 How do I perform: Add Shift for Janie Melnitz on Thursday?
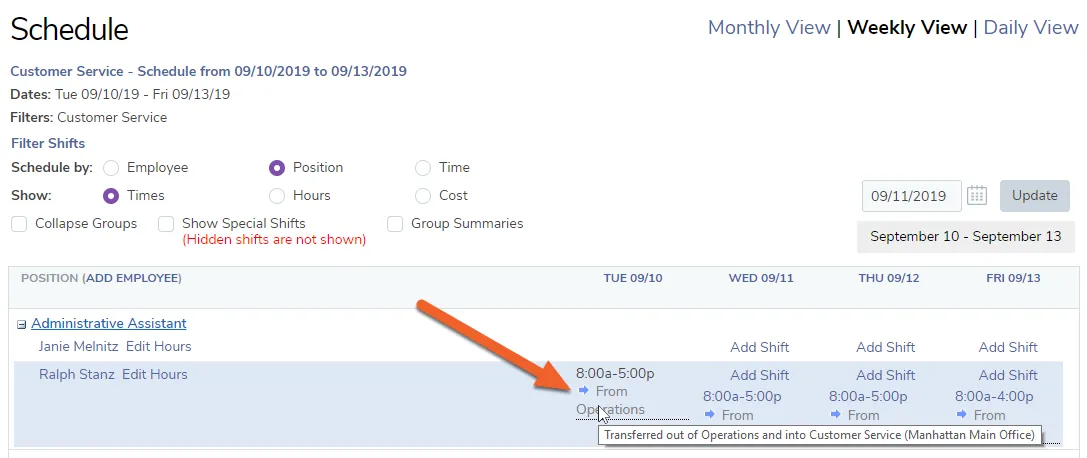pos(885,347)
